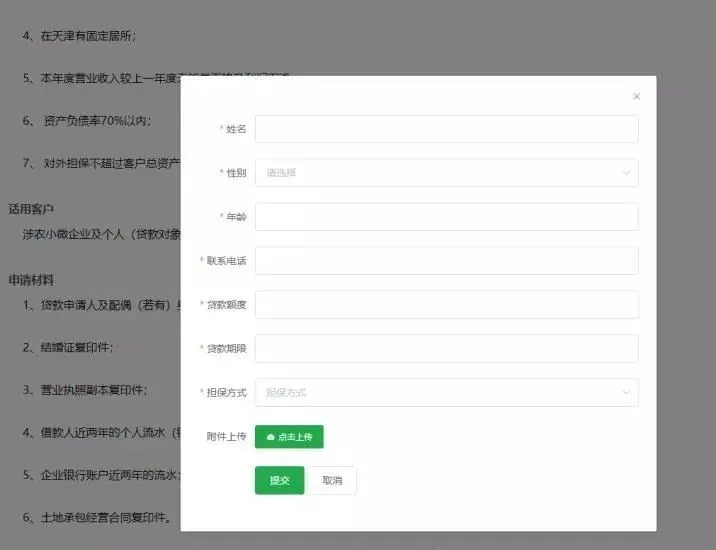The width and height of the screenshot is (716, 550).
Task: Click the 姓名 text input field
Action: coord(446,129)
